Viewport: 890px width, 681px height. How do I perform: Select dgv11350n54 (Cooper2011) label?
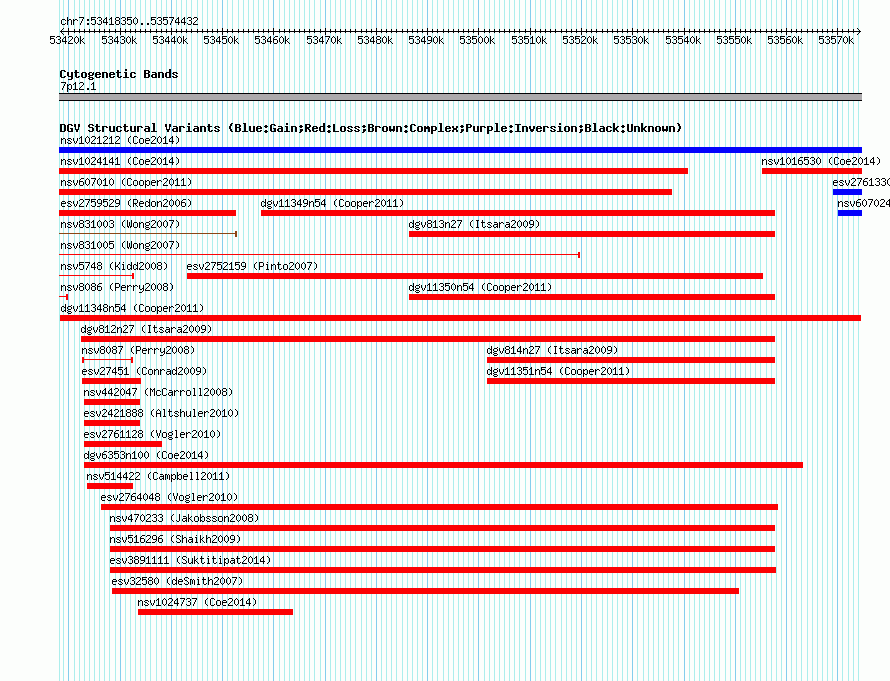[480, 287]
